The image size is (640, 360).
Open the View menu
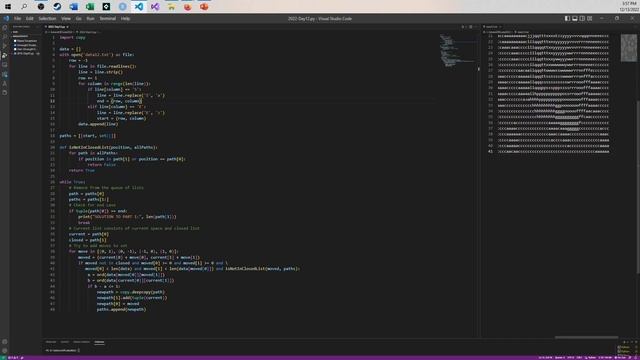point(66,18)
